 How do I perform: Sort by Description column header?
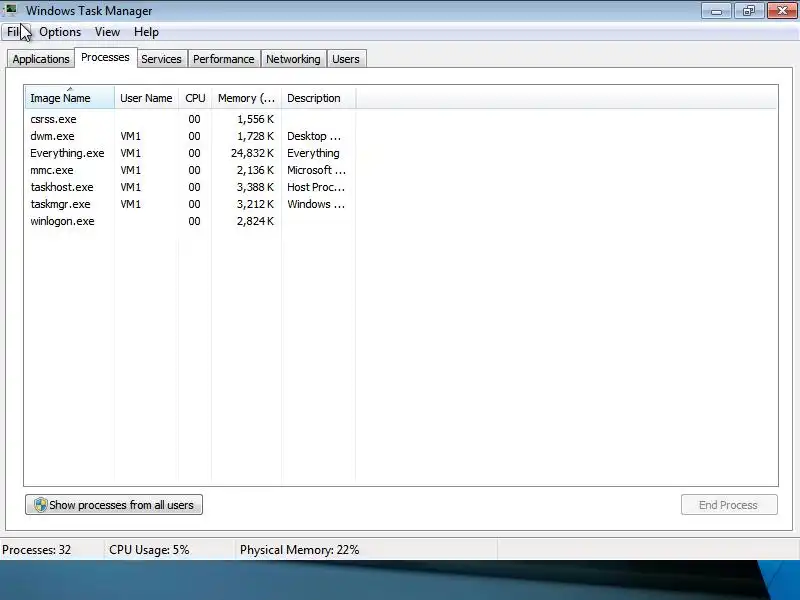(x=318, y=97)
